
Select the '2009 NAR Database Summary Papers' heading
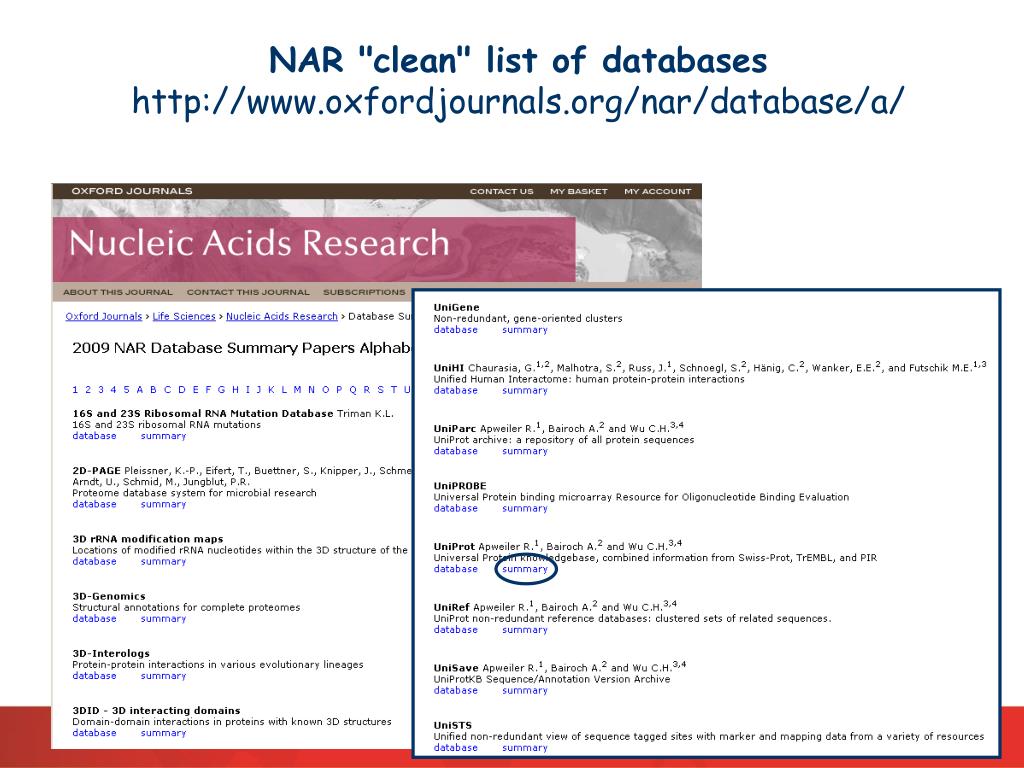click(242, 348)
